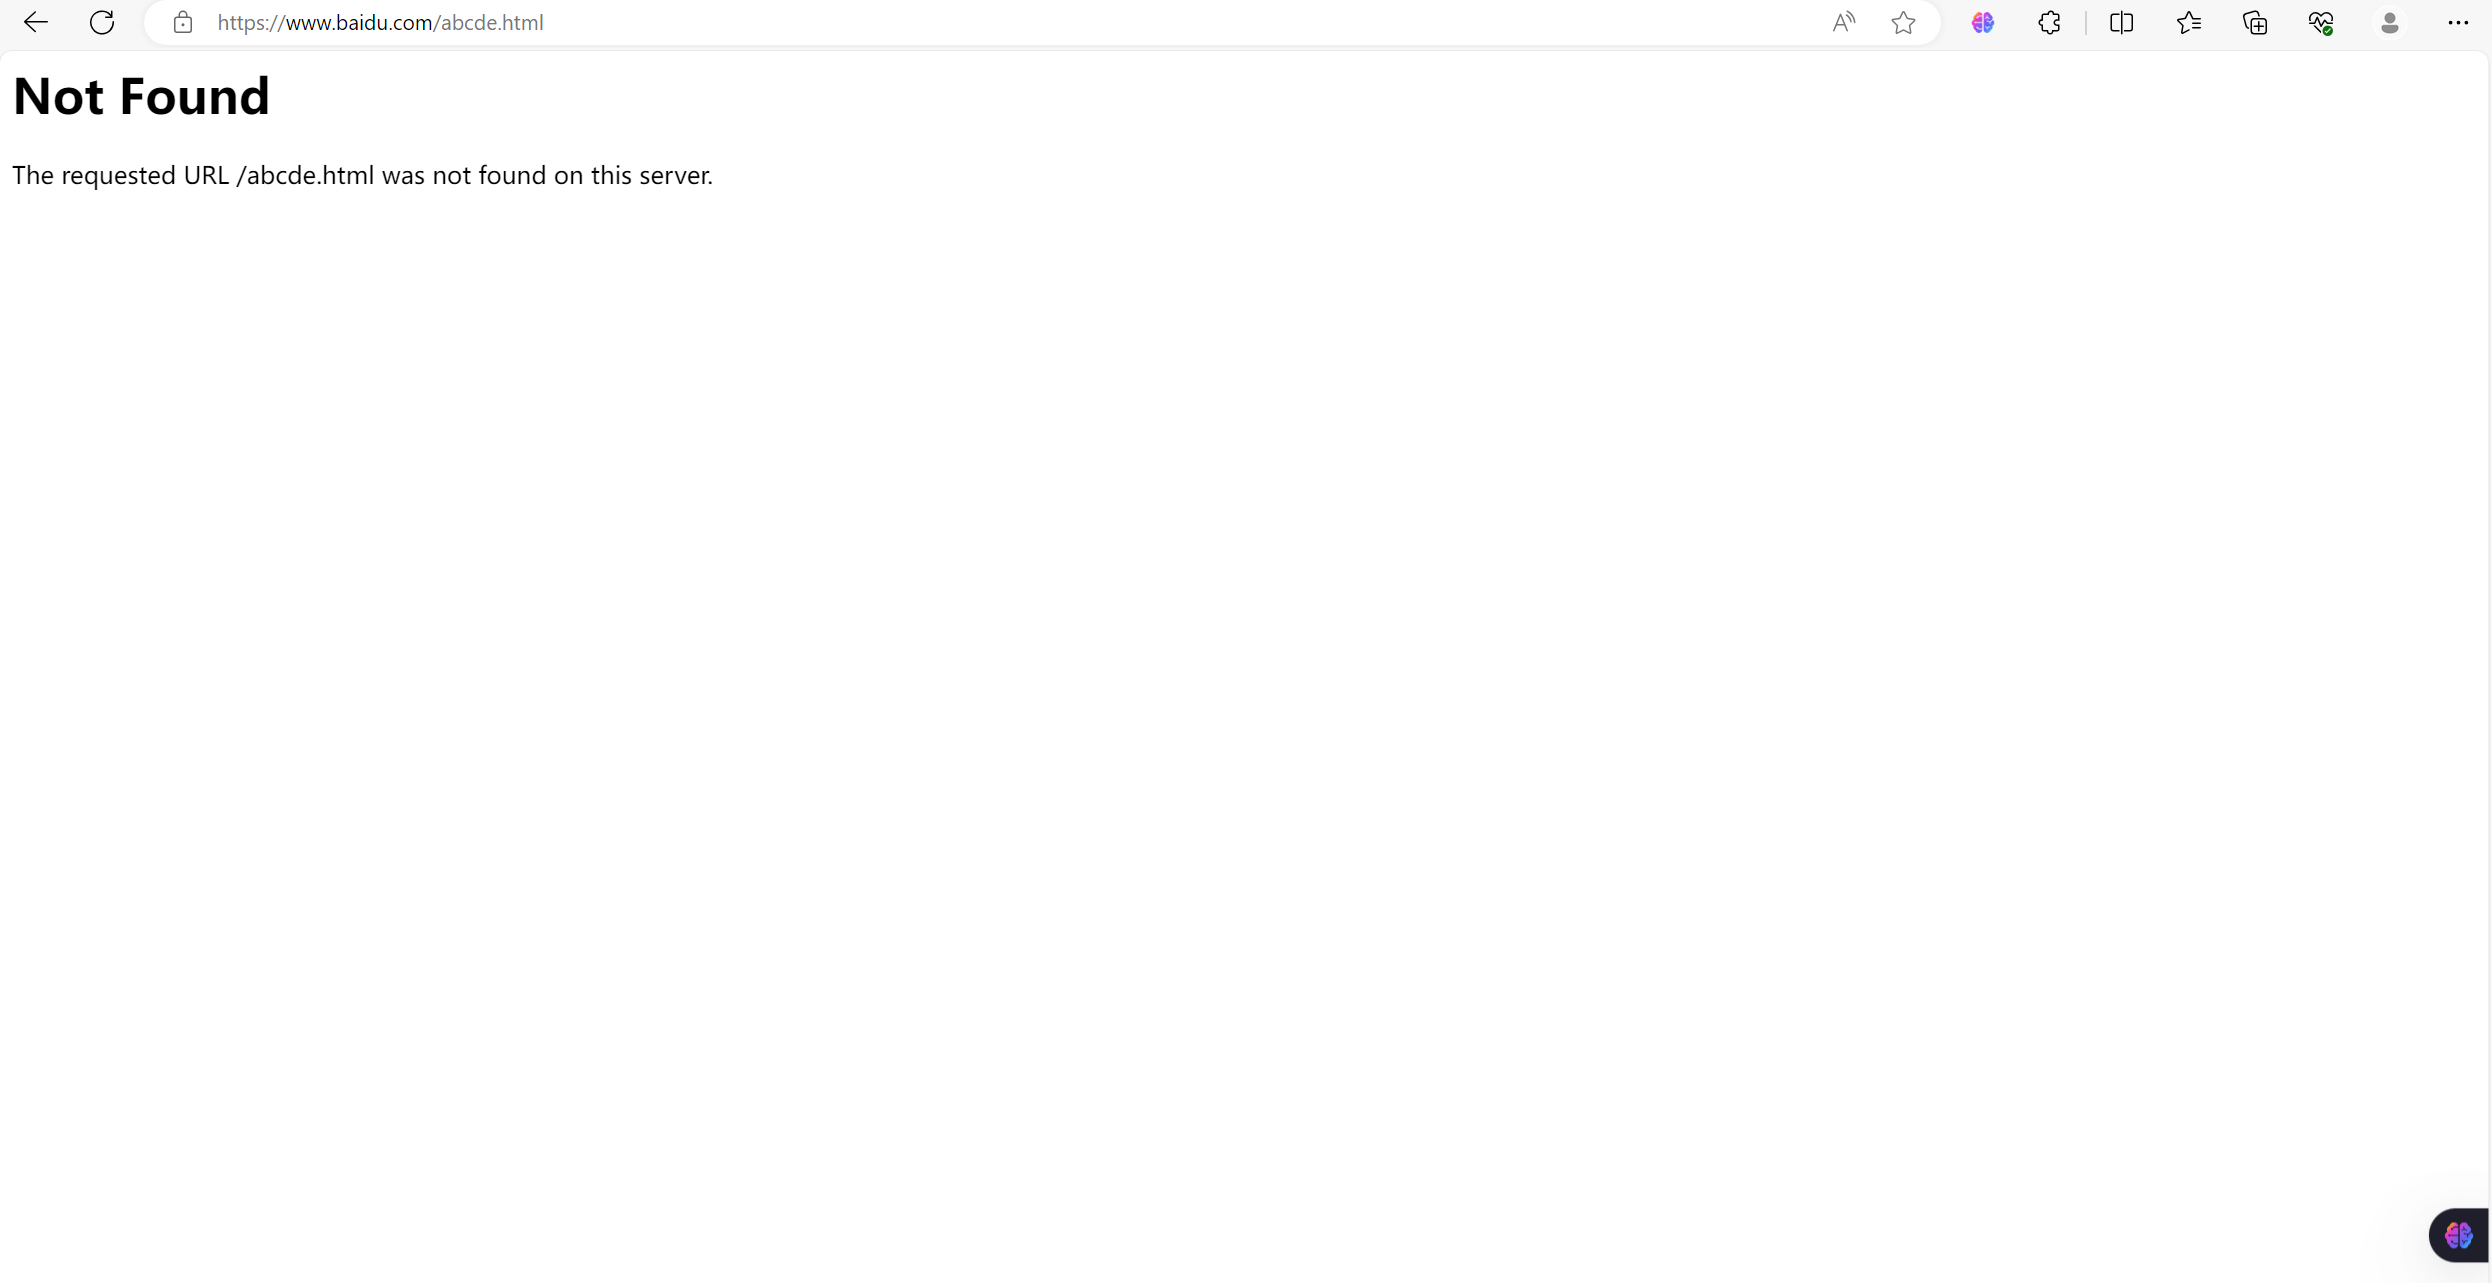The image size is (2492, 1283).
Task: Click the word "/abcde.html" in the error sentence
Action: (305, 175)
